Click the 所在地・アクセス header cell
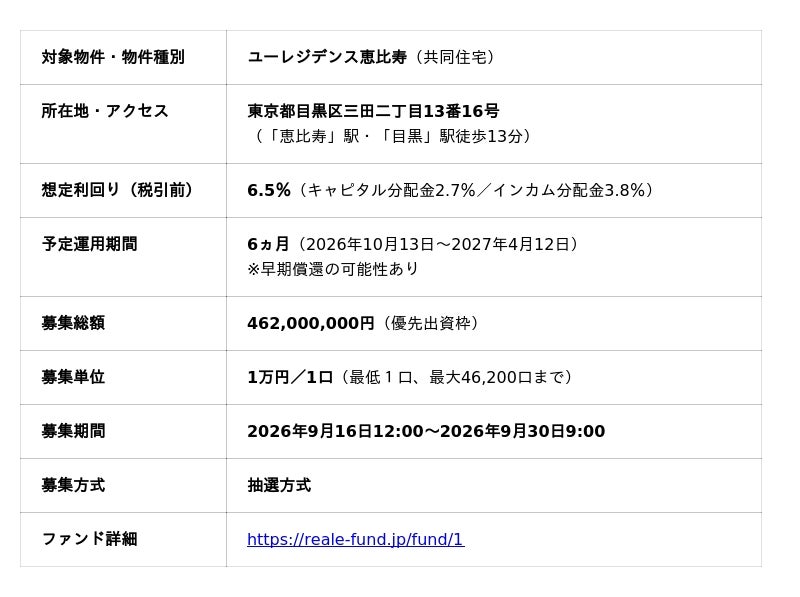The height and width of the screenshot is (597, 800). coord(123,124)
